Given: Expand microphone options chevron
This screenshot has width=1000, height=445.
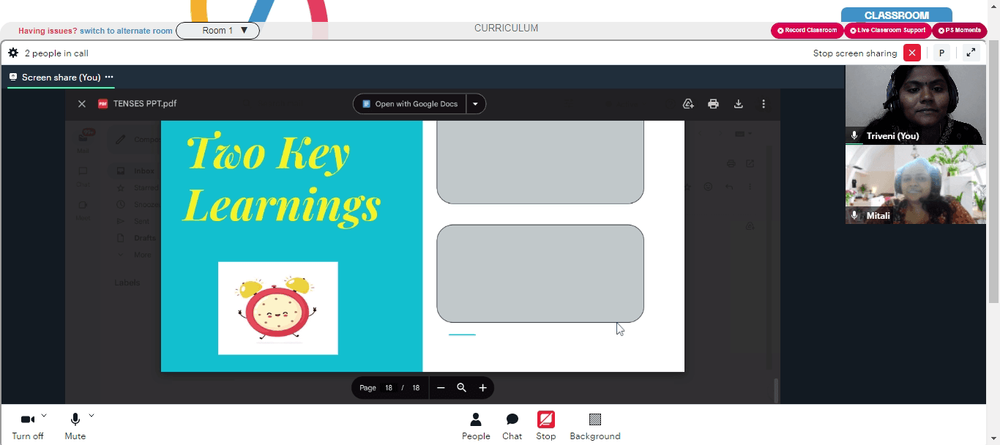Looking at the screenshot, I should pos(91,416).
